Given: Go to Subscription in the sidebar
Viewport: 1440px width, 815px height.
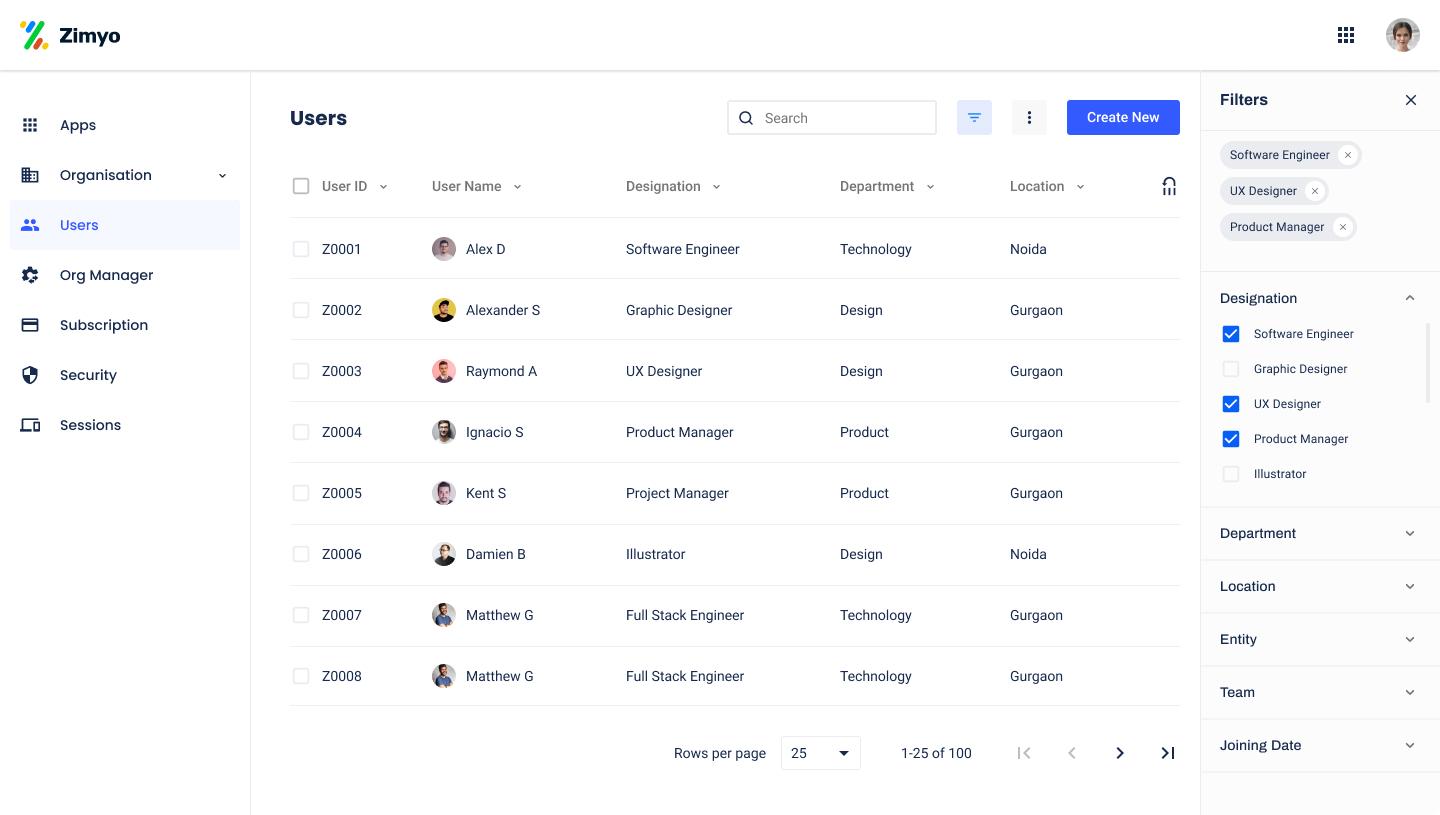Looking at the screenshot, I should coord(104,325).
